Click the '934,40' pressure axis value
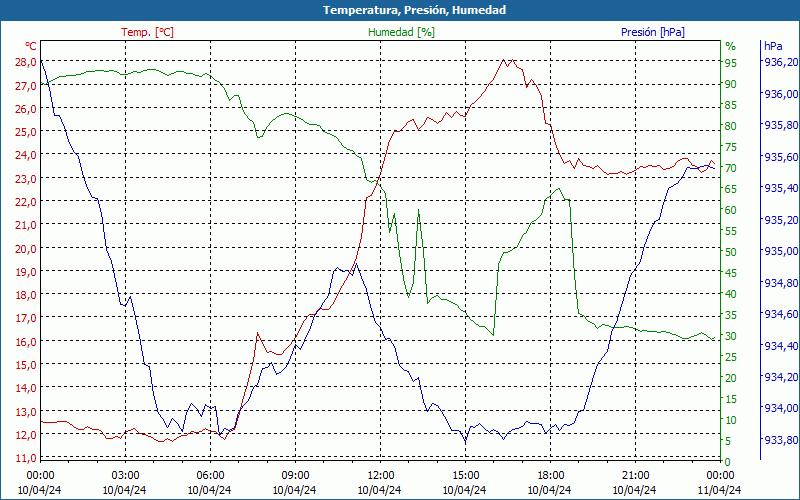 pos(780,346)
